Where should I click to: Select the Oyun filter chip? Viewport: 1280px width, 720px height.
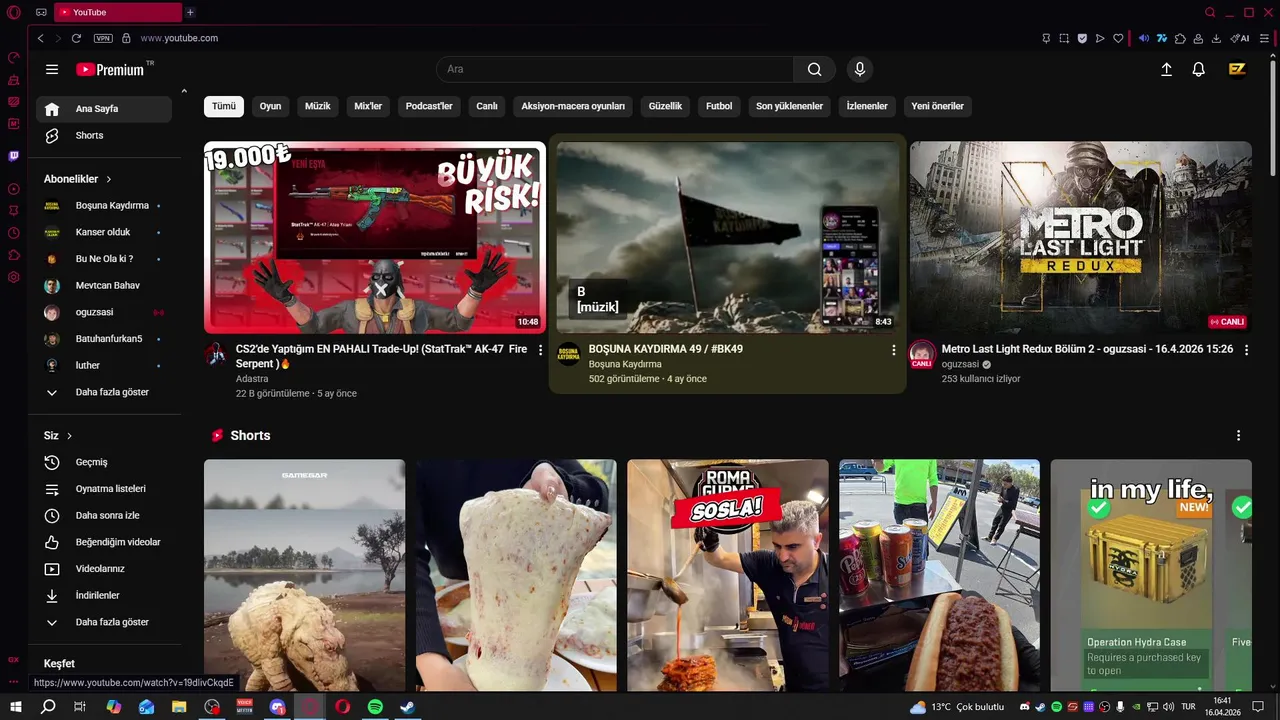click(270, 106)
